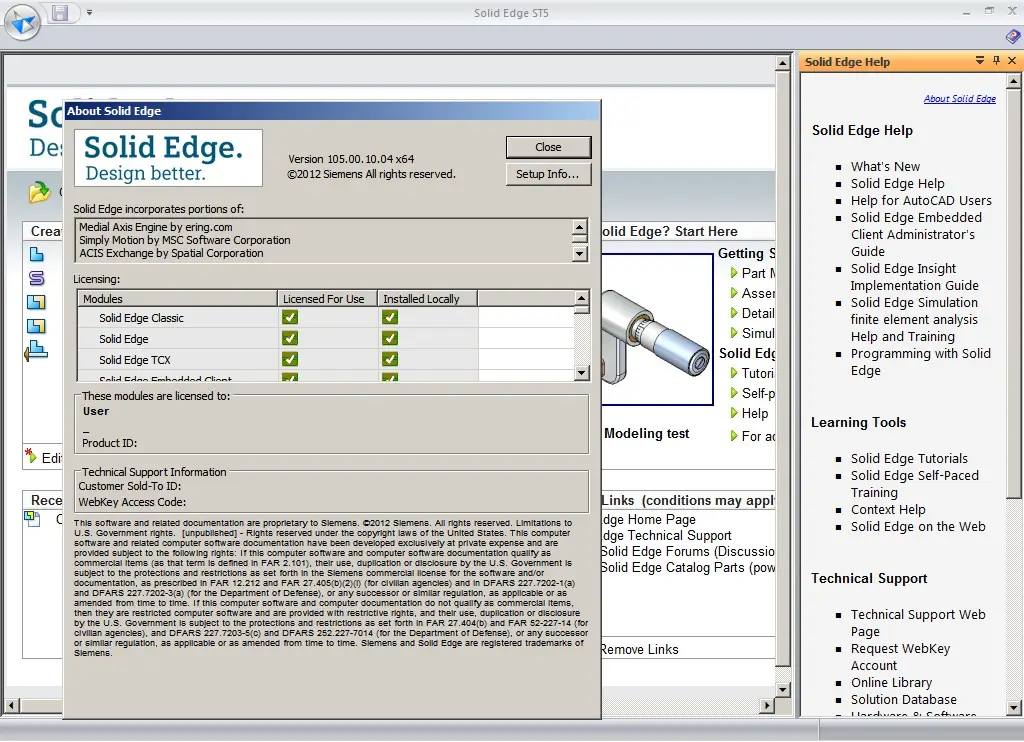Toggle Installed Locally check for Solid Edge TCX

390,359
